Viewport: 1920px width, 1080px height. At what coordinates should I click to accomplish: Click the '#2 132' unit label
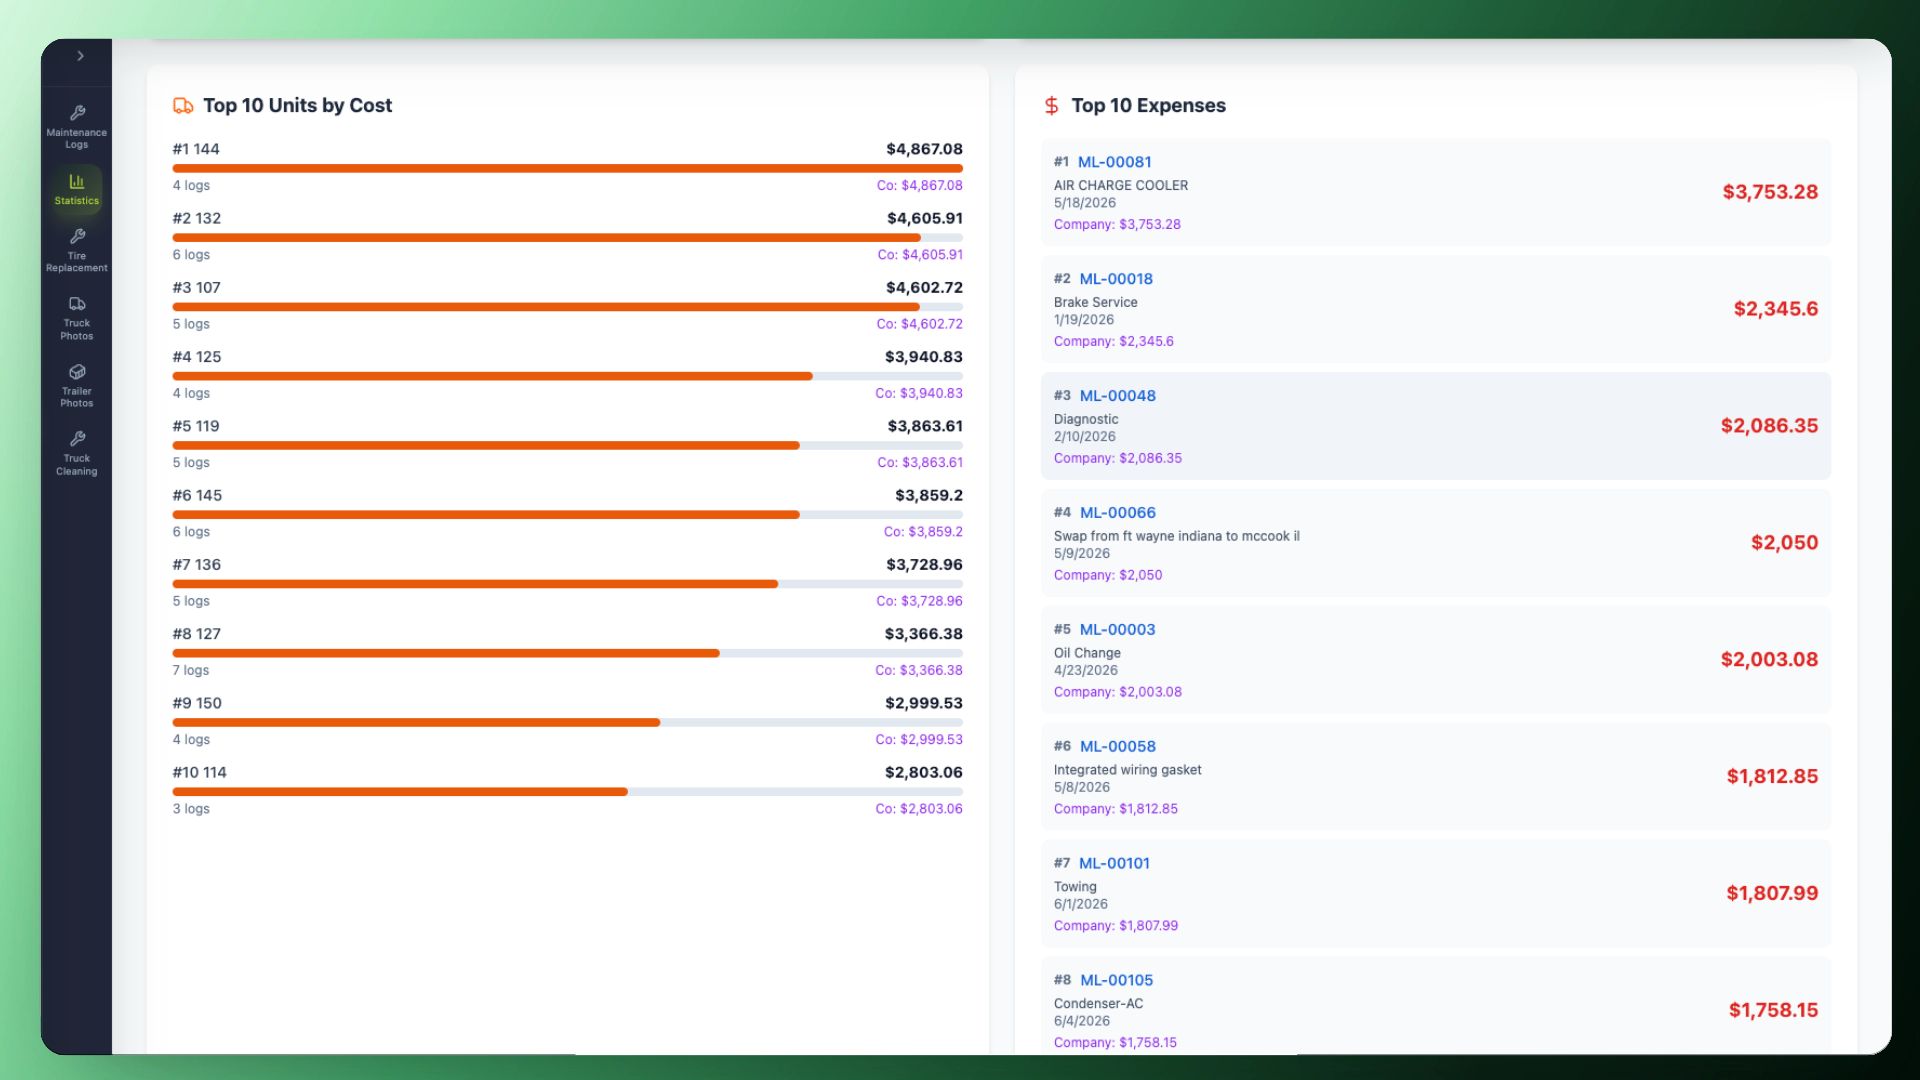[197, 218]
